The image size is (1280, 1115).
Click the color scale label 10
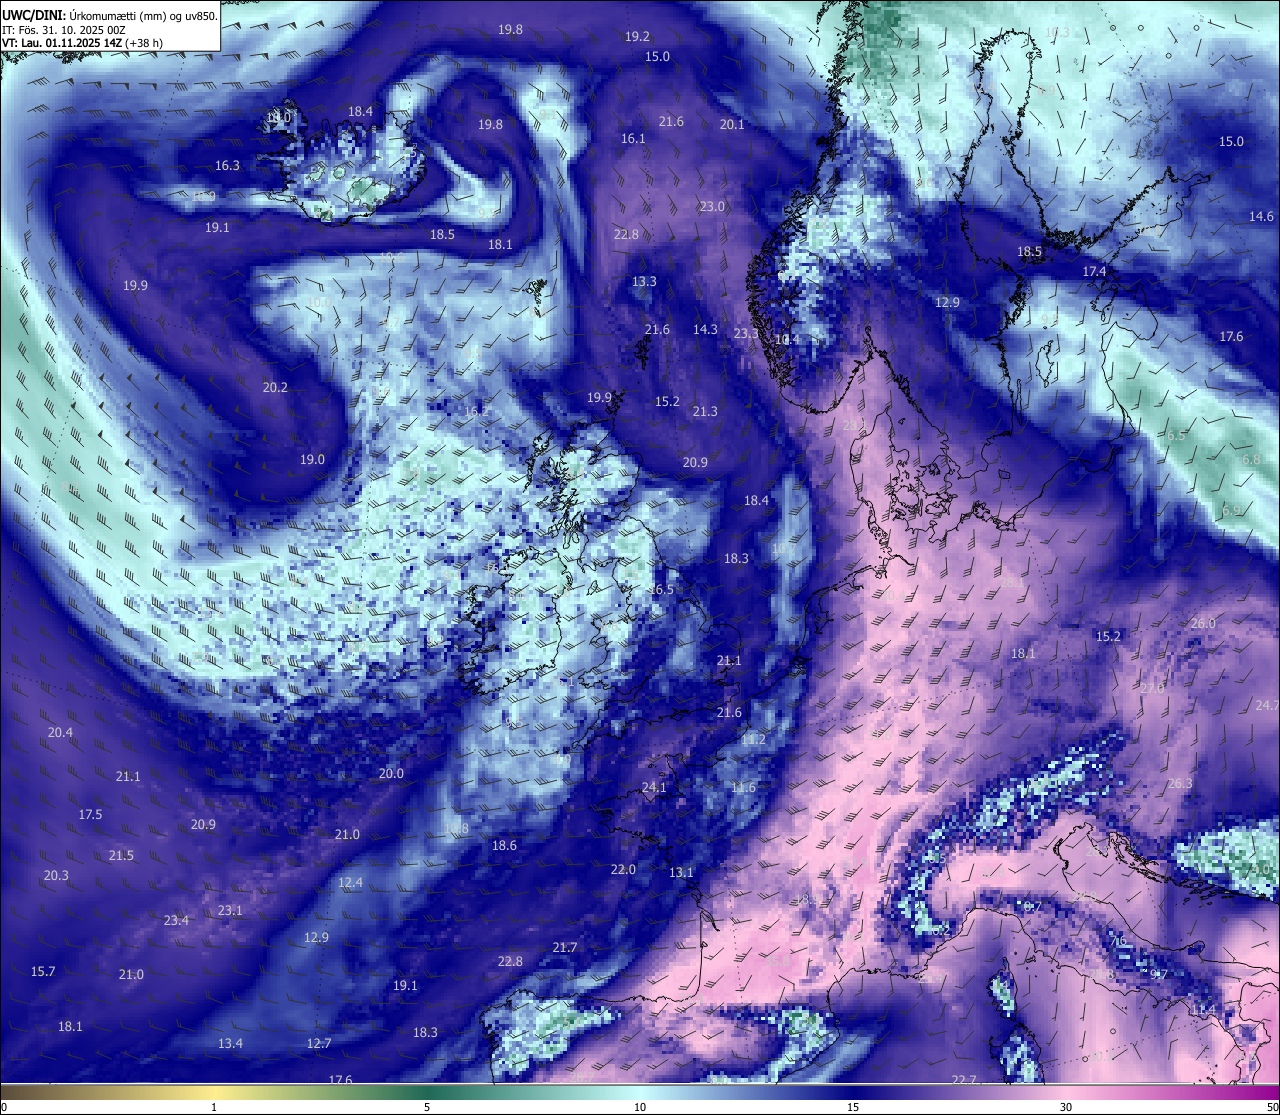(640, 1107)
